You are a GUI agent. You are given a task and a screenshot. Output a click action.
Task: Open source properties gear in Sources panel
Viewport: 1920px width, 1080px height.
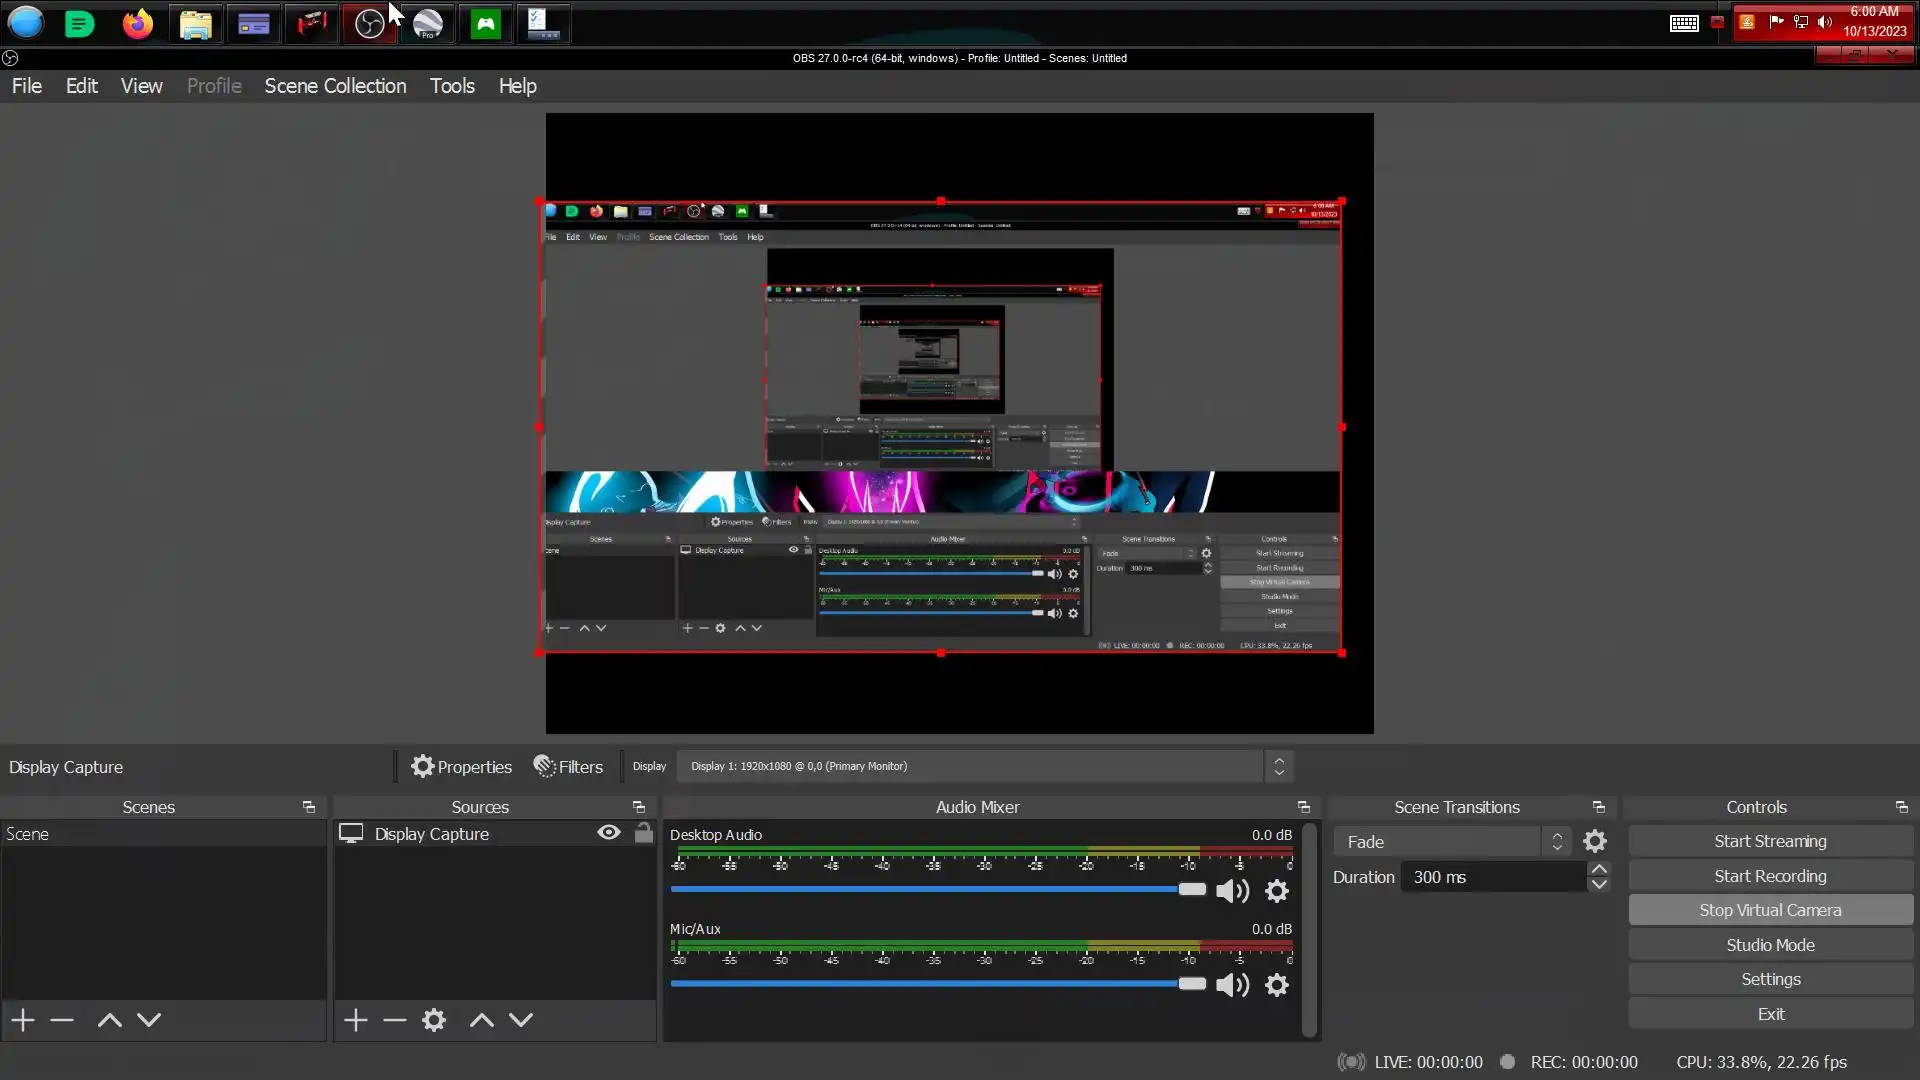pos(433,1020)
